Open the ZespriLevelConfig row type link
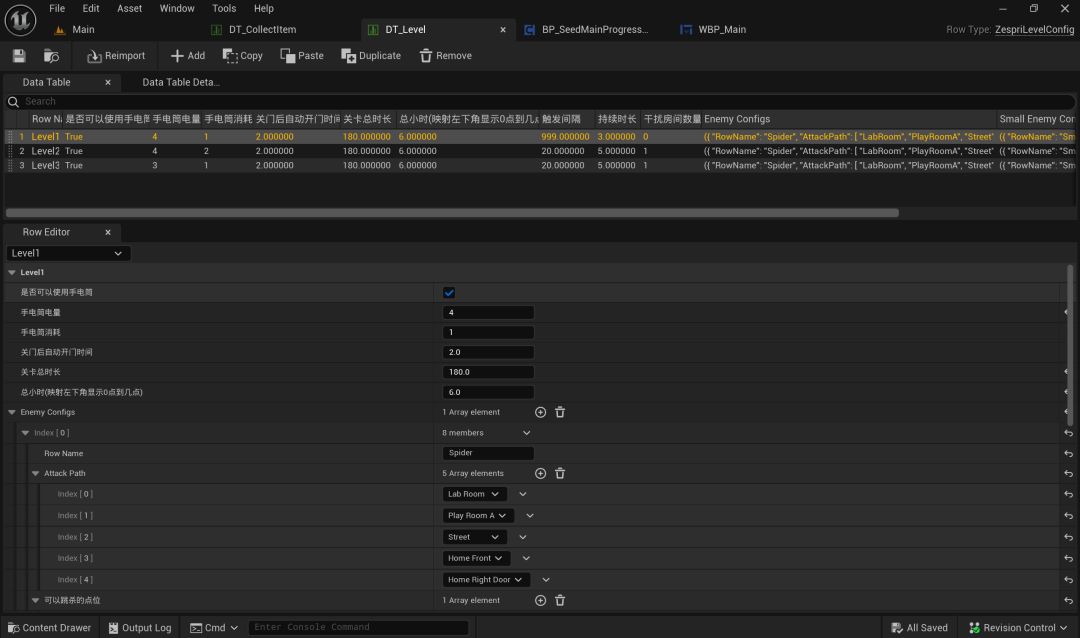The width and height of the screenshot is (1080, 638). pyautogui.click(x=1034, y=30)
